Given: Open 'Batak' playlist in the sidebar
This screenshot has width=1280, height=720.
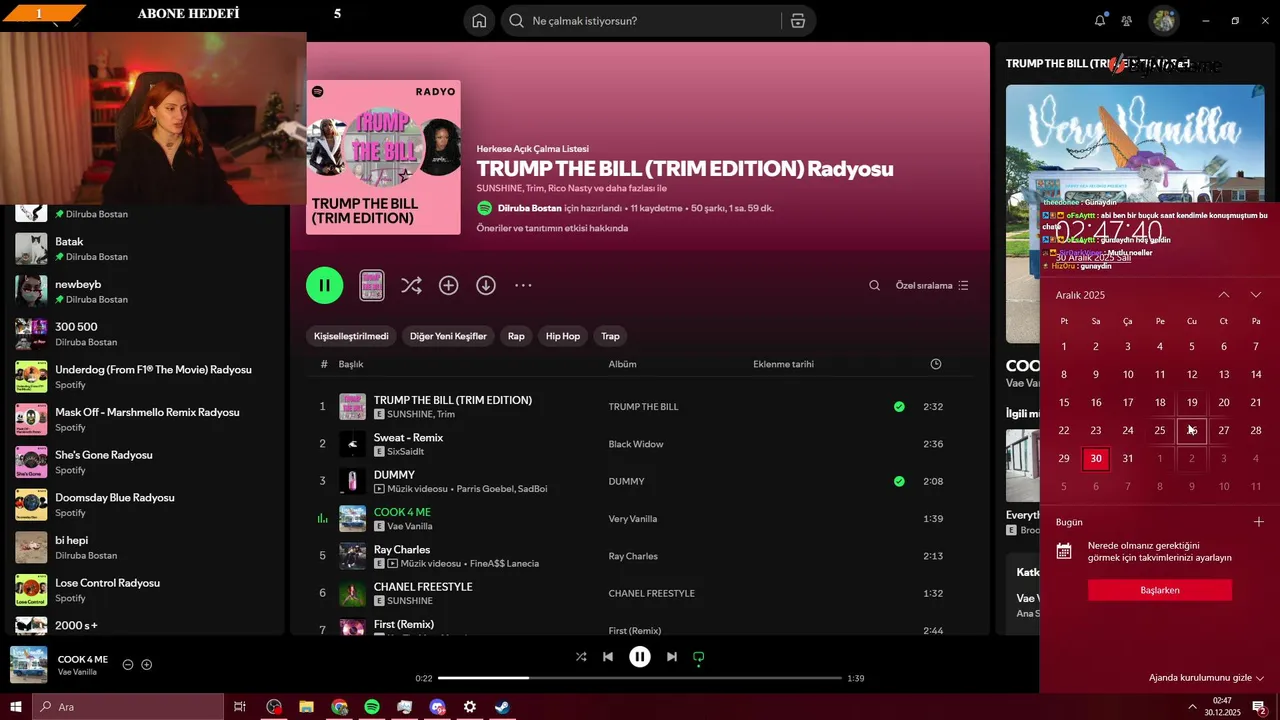Looking at the screenshot, I should click(x=145, y=248).
